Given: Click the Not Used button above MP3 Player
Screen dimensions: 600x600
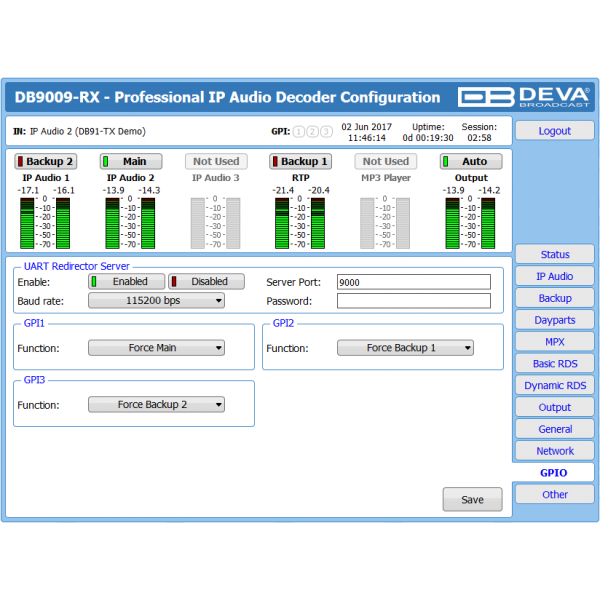Looking at the screenshot, I should pos(386,161).
